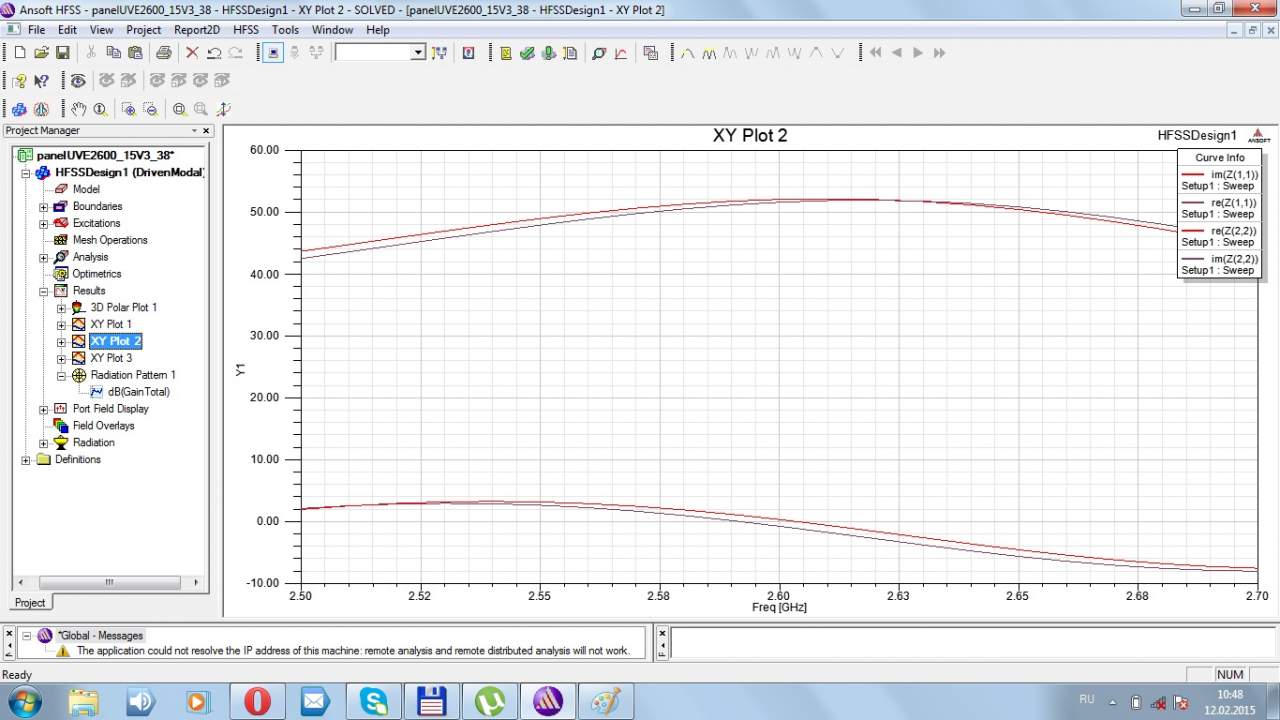Click the first curve marker icon

click(688, 52)
